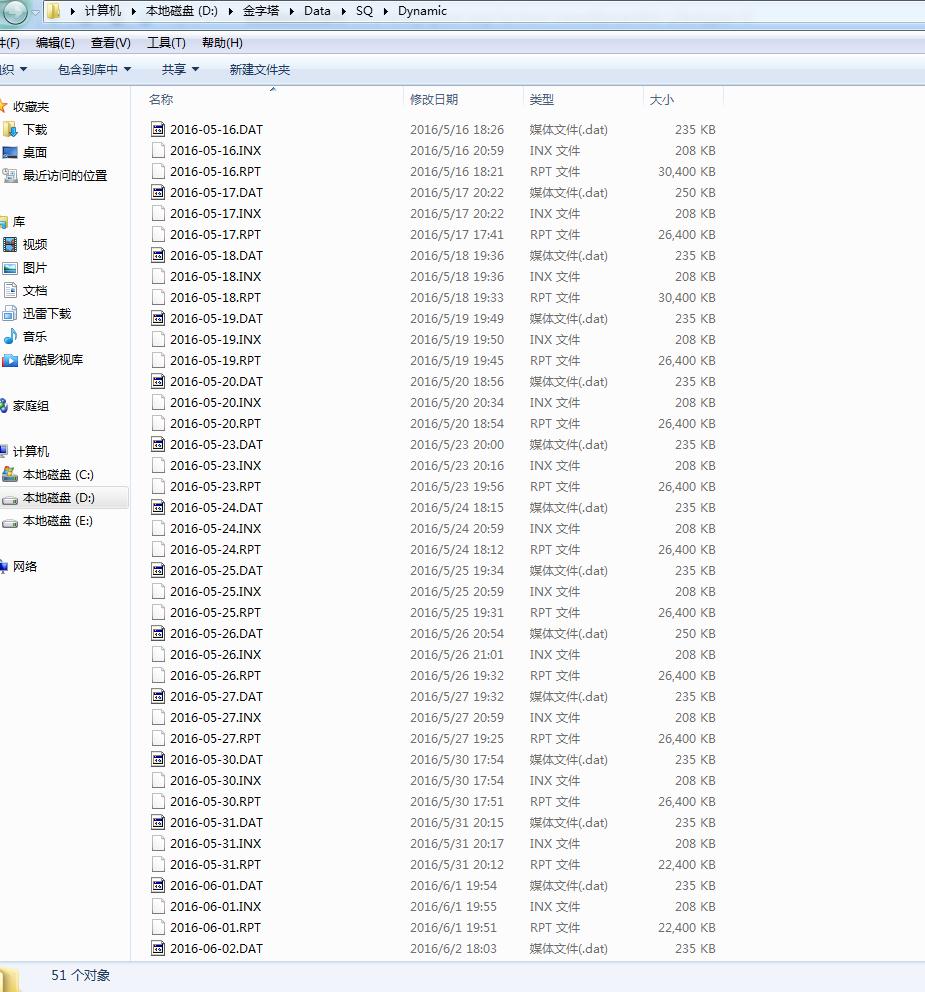Select the 2016-05-17.INX file icon
Image resolution: width=925 pixels, height=992 pixels.
click(157, 213)
